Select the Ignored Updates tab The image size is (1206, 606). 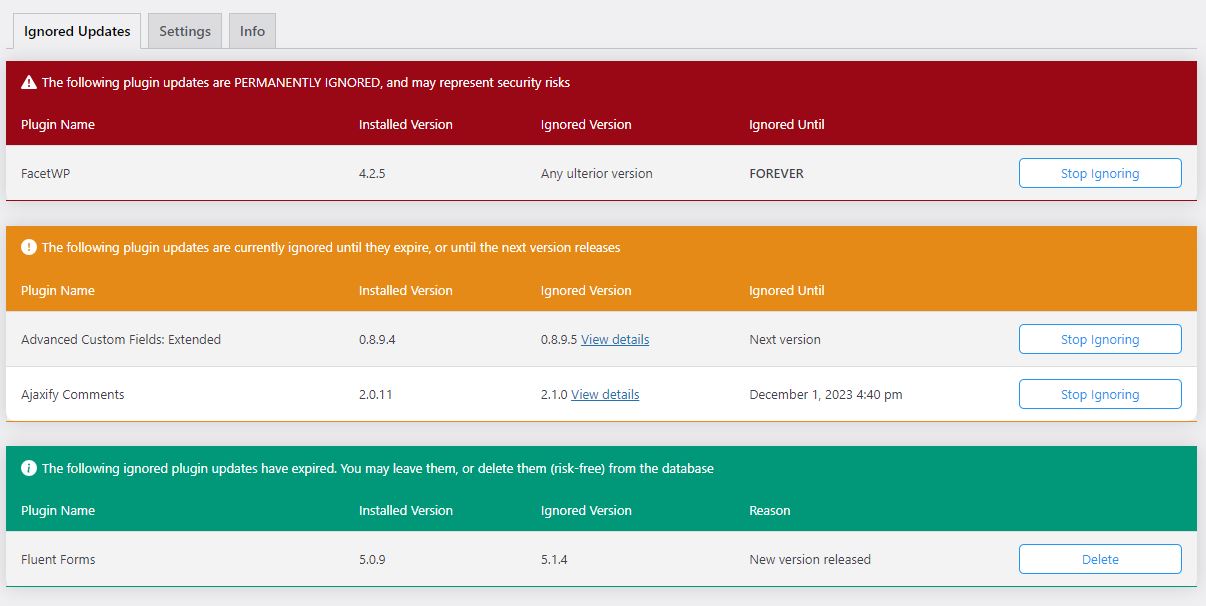[77, 31]
